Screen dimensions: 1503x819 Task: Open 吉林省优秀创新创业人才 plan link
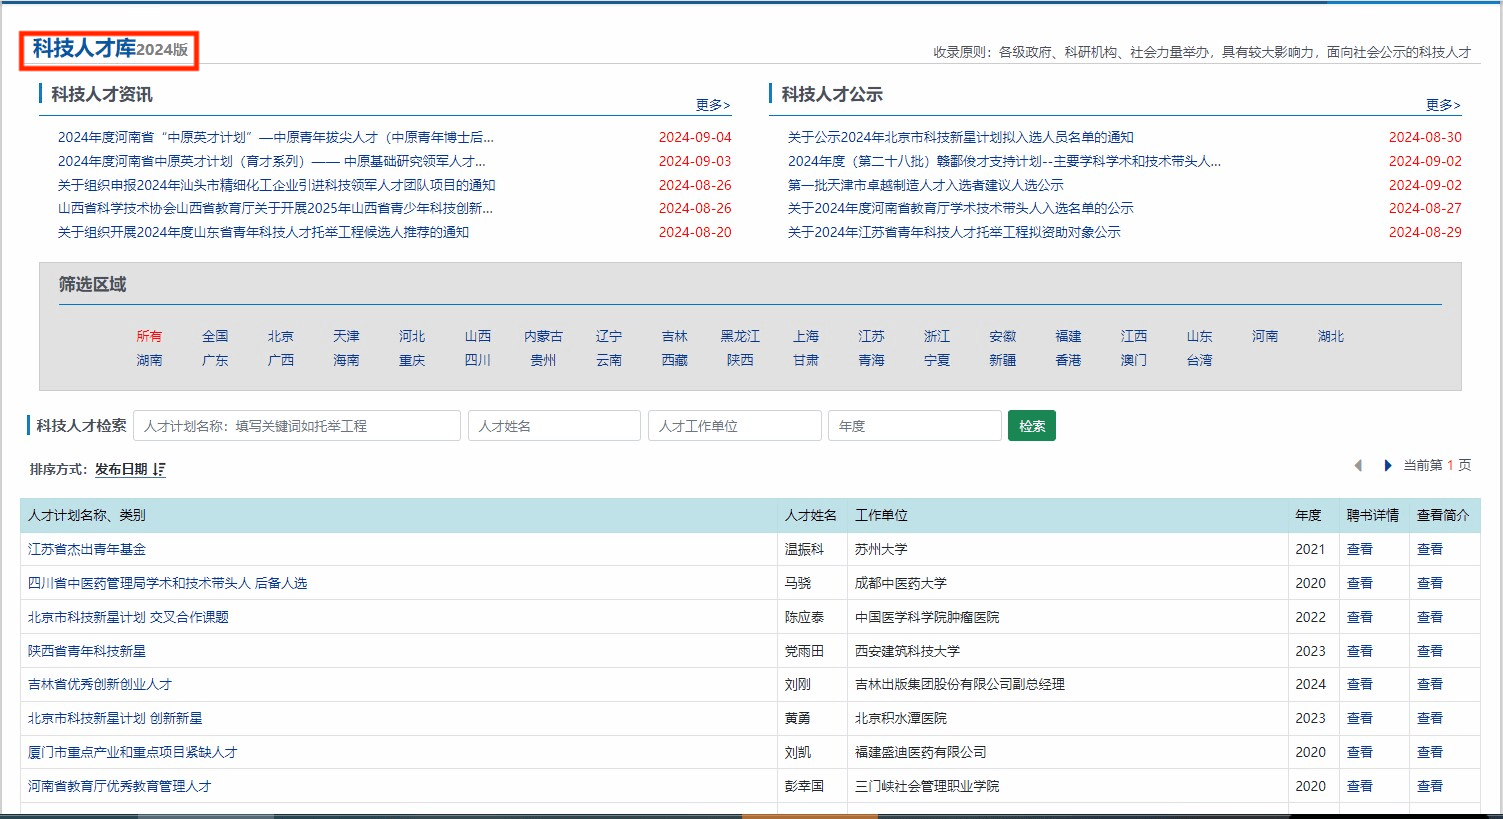tap(100, 684)
